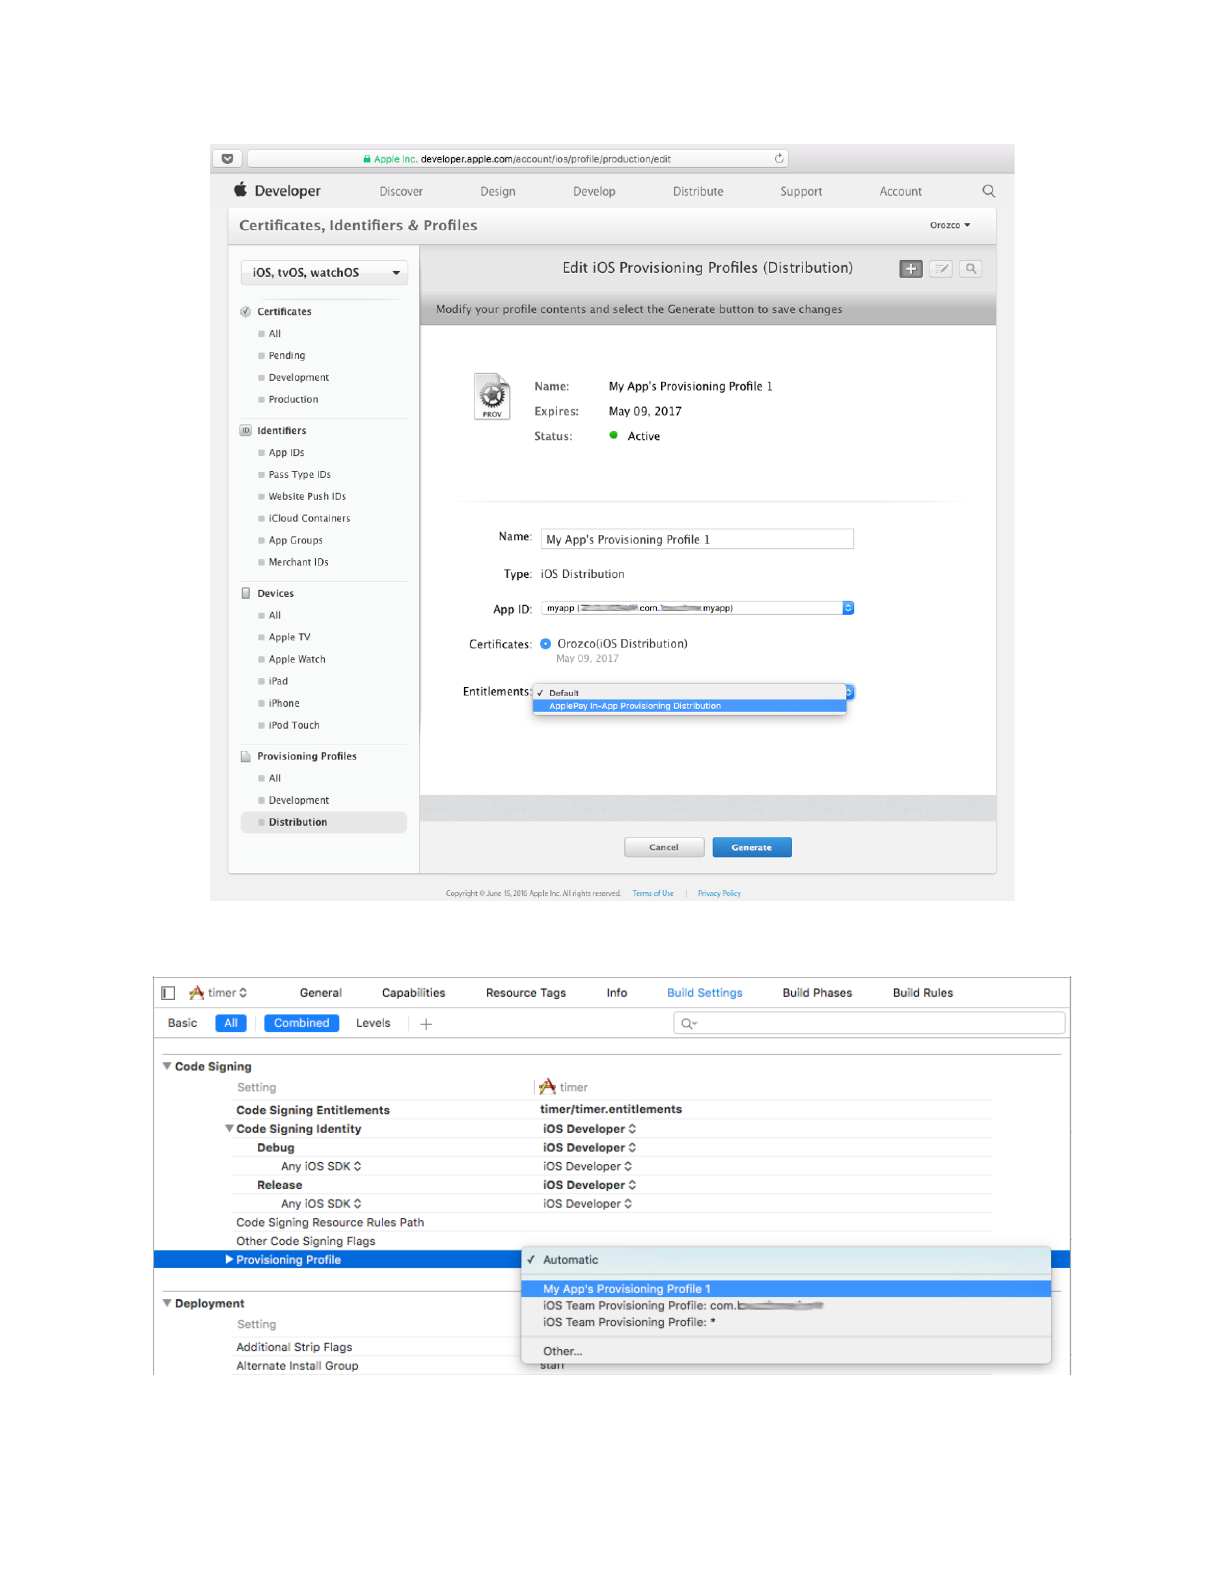The width and height of the screenshot is (1224, 1584).
Task: Select Default entitlement option
Action: (690, 693)
